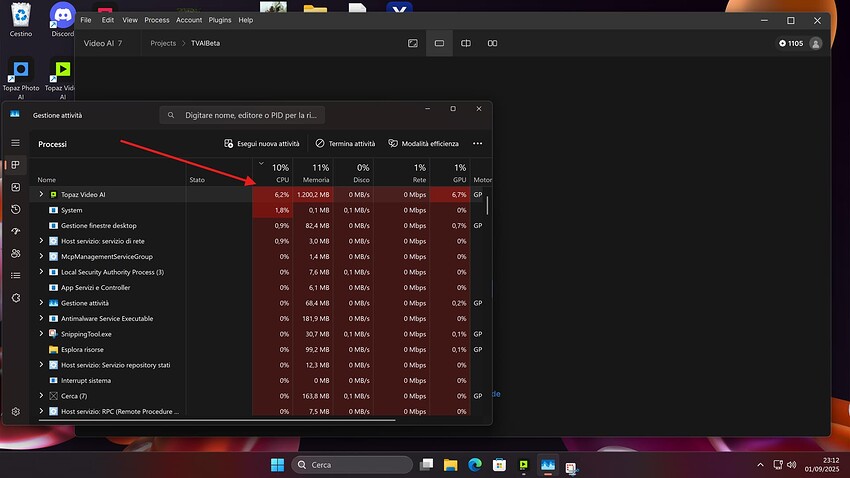The image size is (850, 478).
Task: Click the three-dot more options in Task Manager
Action: (477, 144)
